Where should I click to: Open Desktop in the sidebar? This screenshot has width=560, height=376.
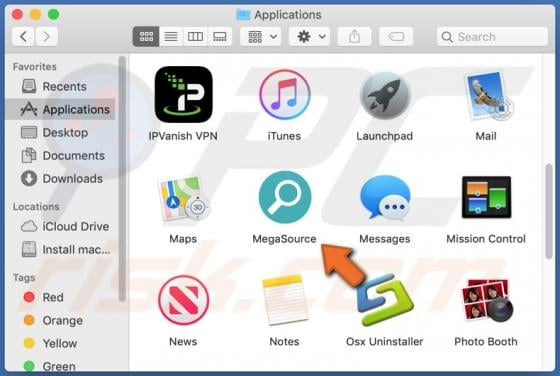pos(60,132)
